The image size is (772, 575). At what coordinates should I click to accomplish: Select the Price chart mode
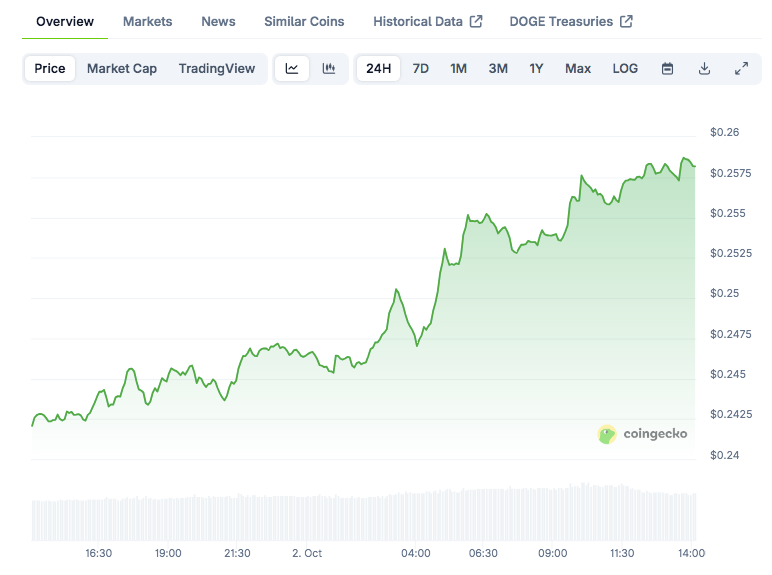click(x=50, y=69)
